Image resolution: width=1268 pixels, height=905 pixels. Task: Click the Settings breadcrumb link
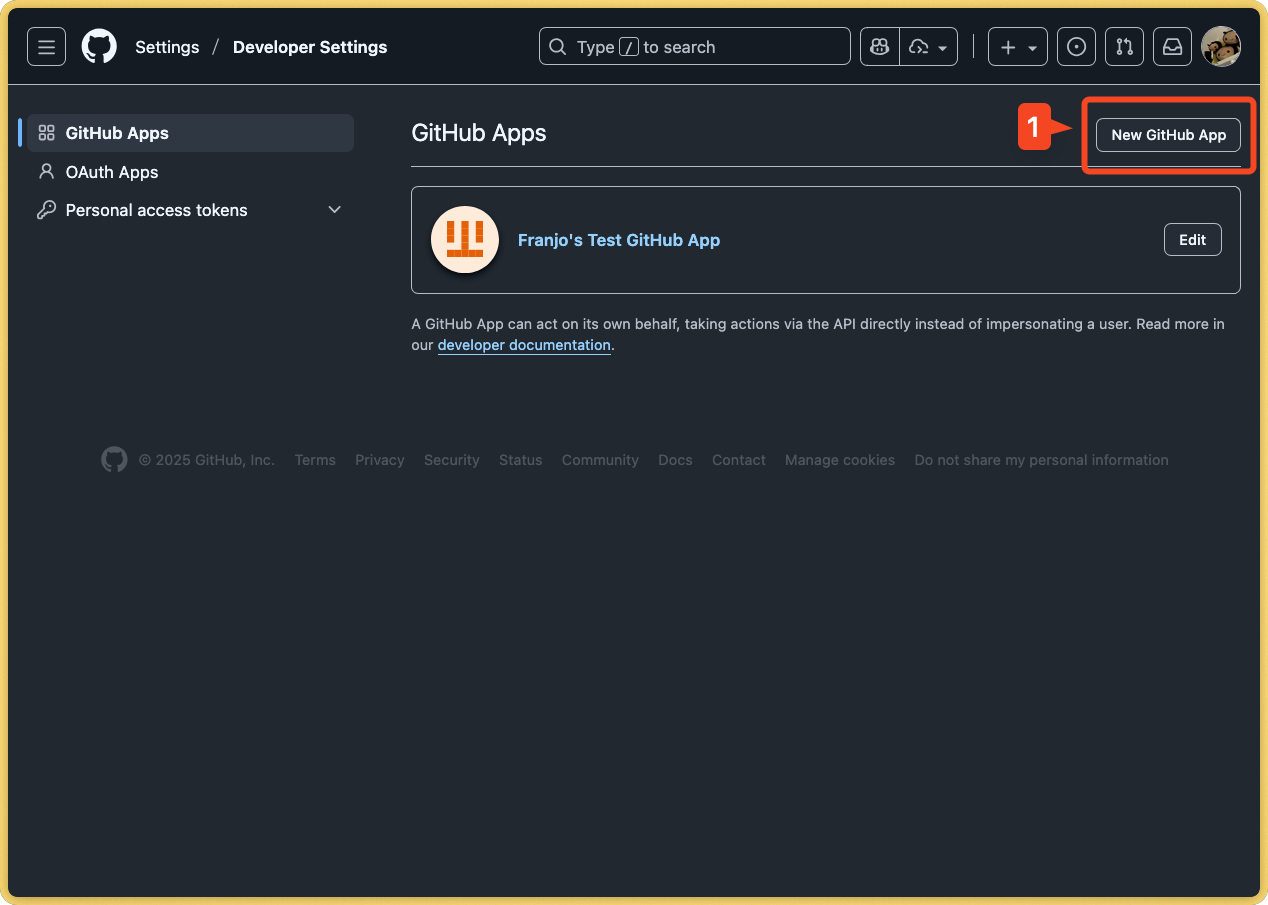click(x=166, y=46)
